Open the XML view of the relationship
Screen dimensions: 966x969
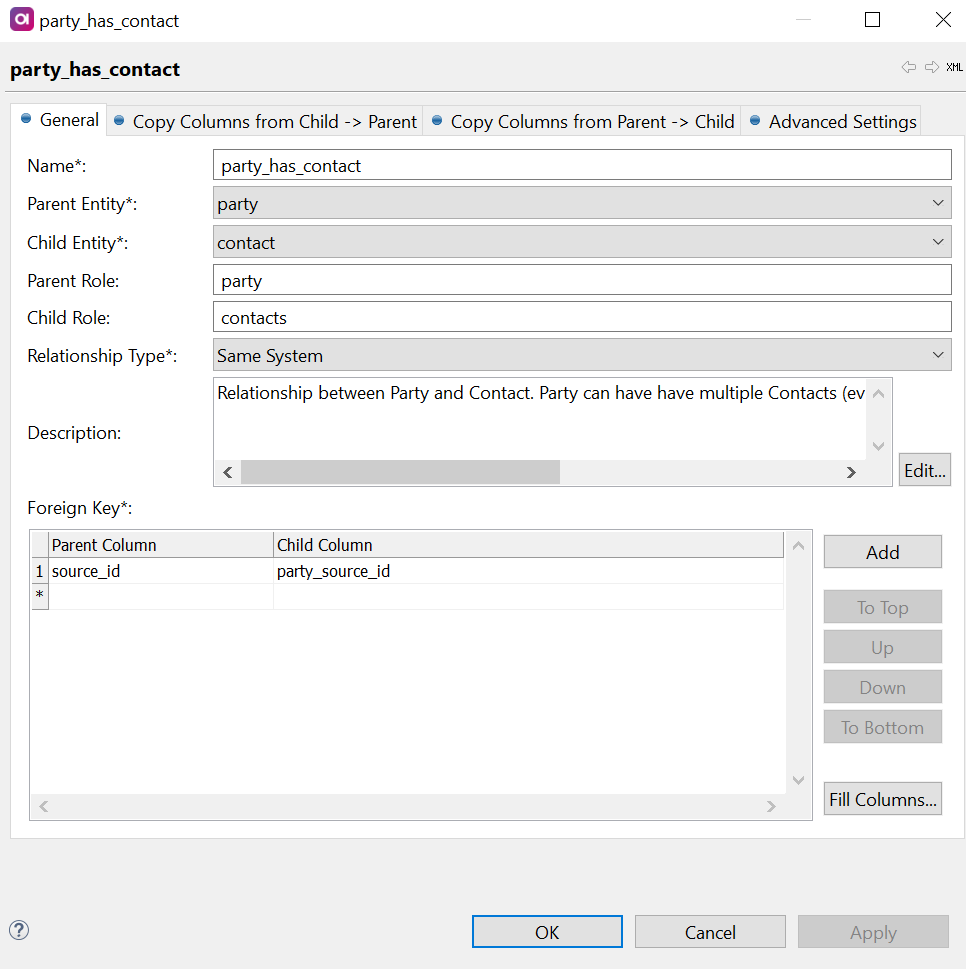click(x=954, y=67)
